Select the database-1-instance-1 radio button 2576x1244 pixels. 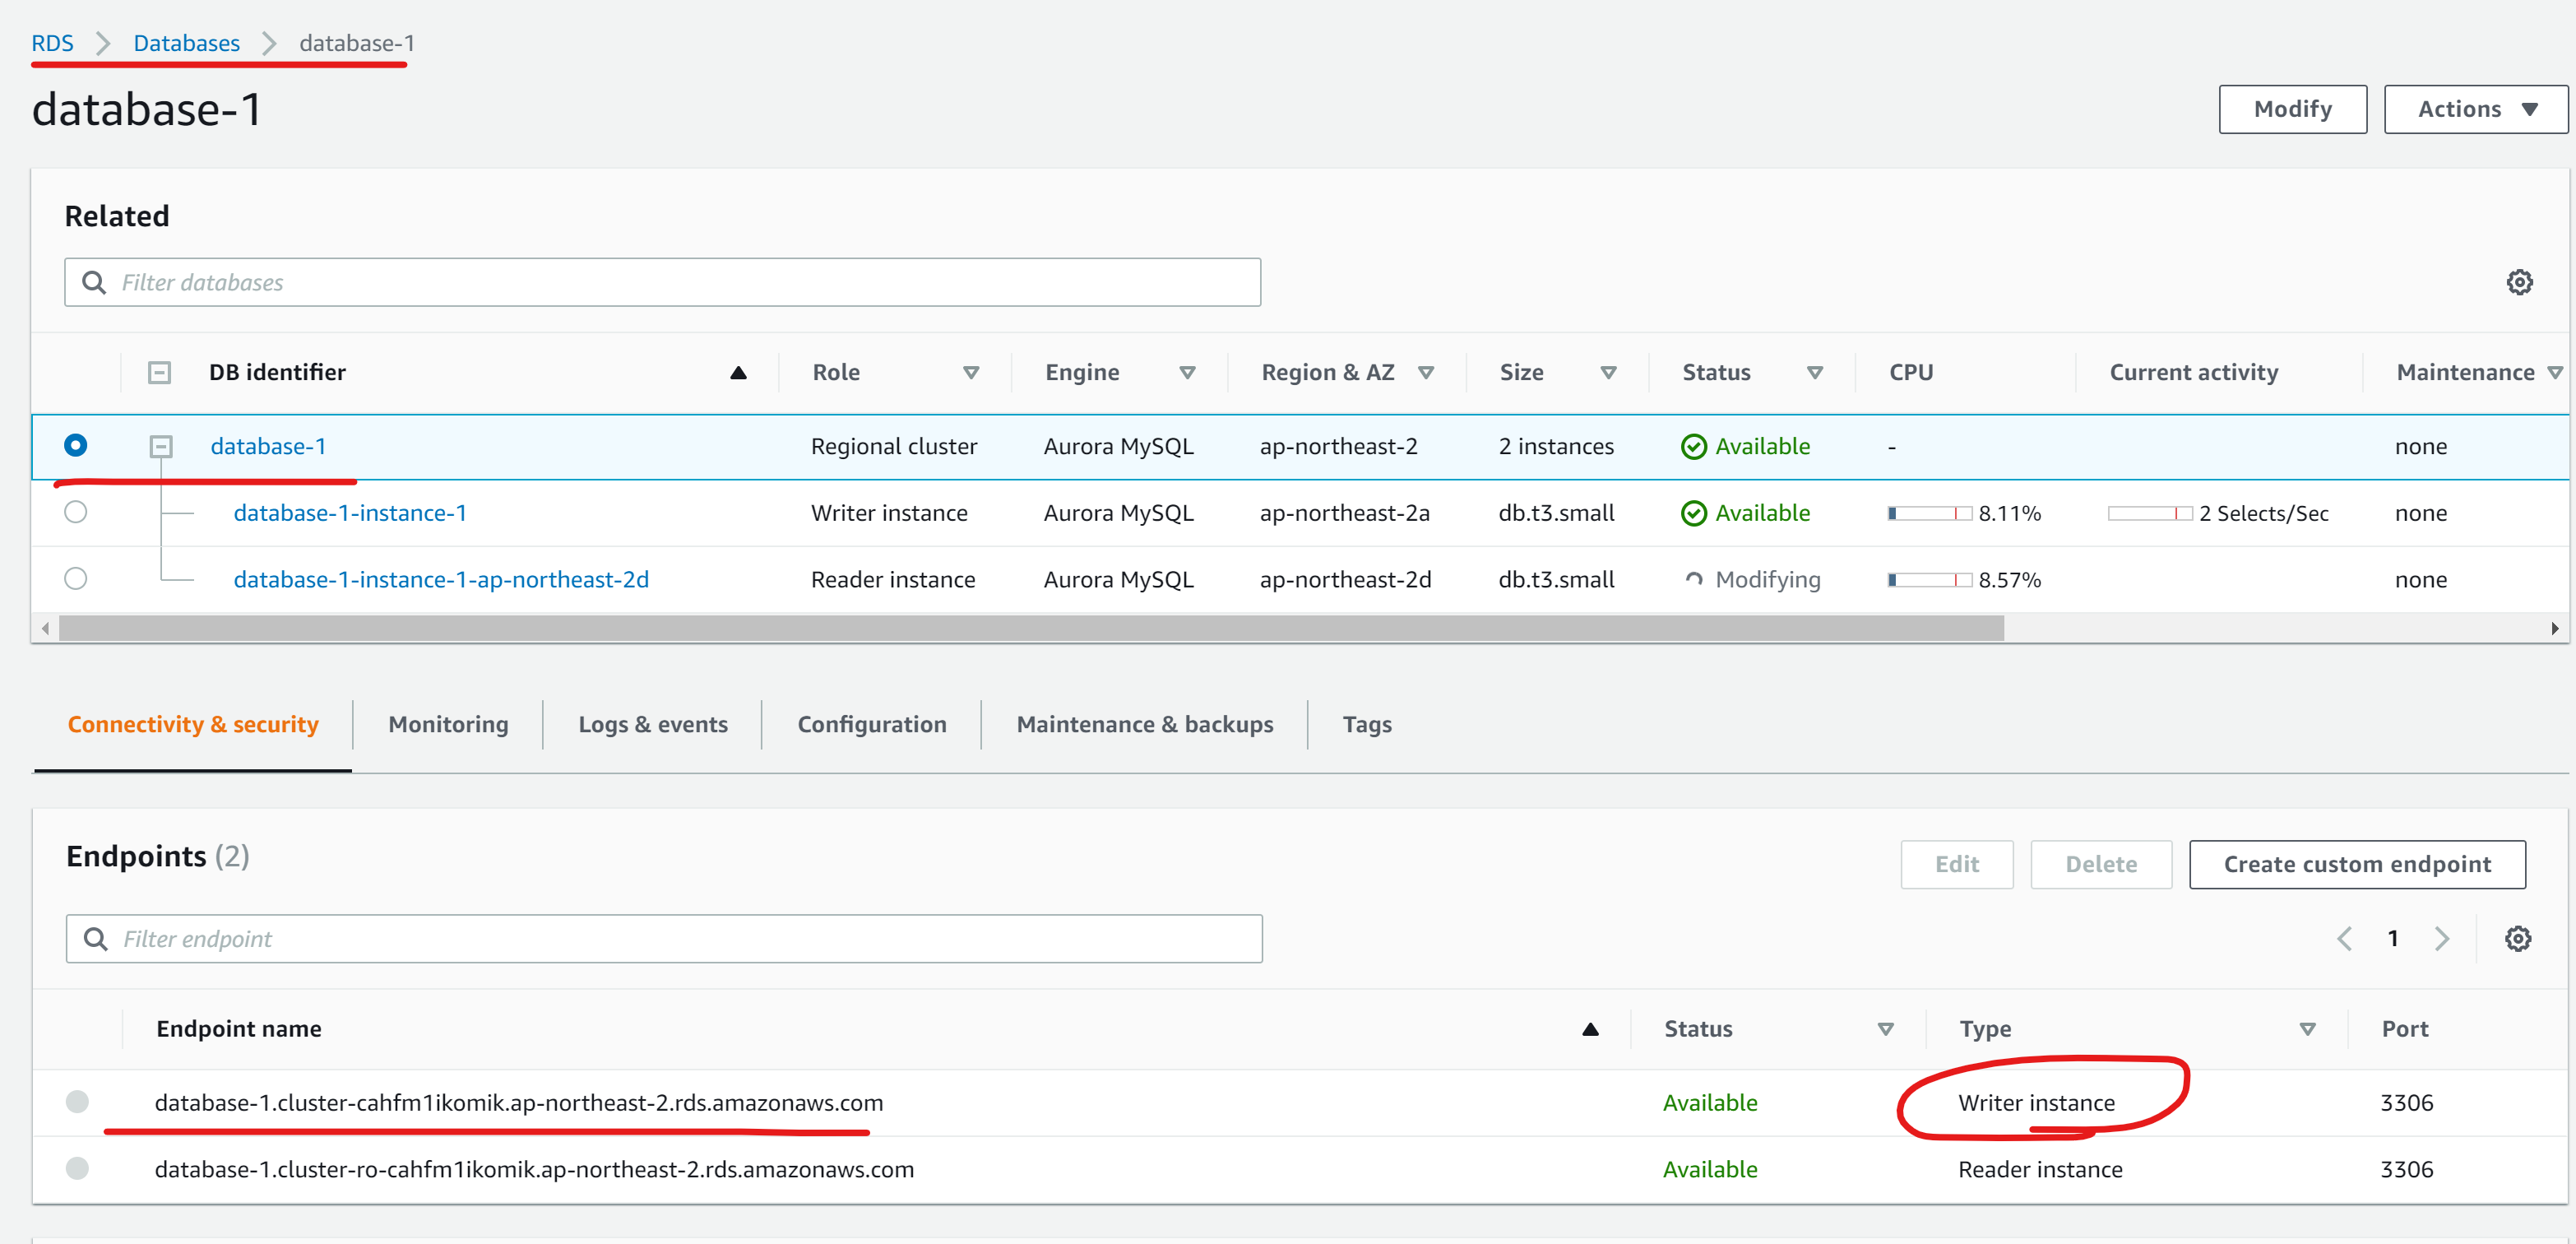click(x=75, y=512)
